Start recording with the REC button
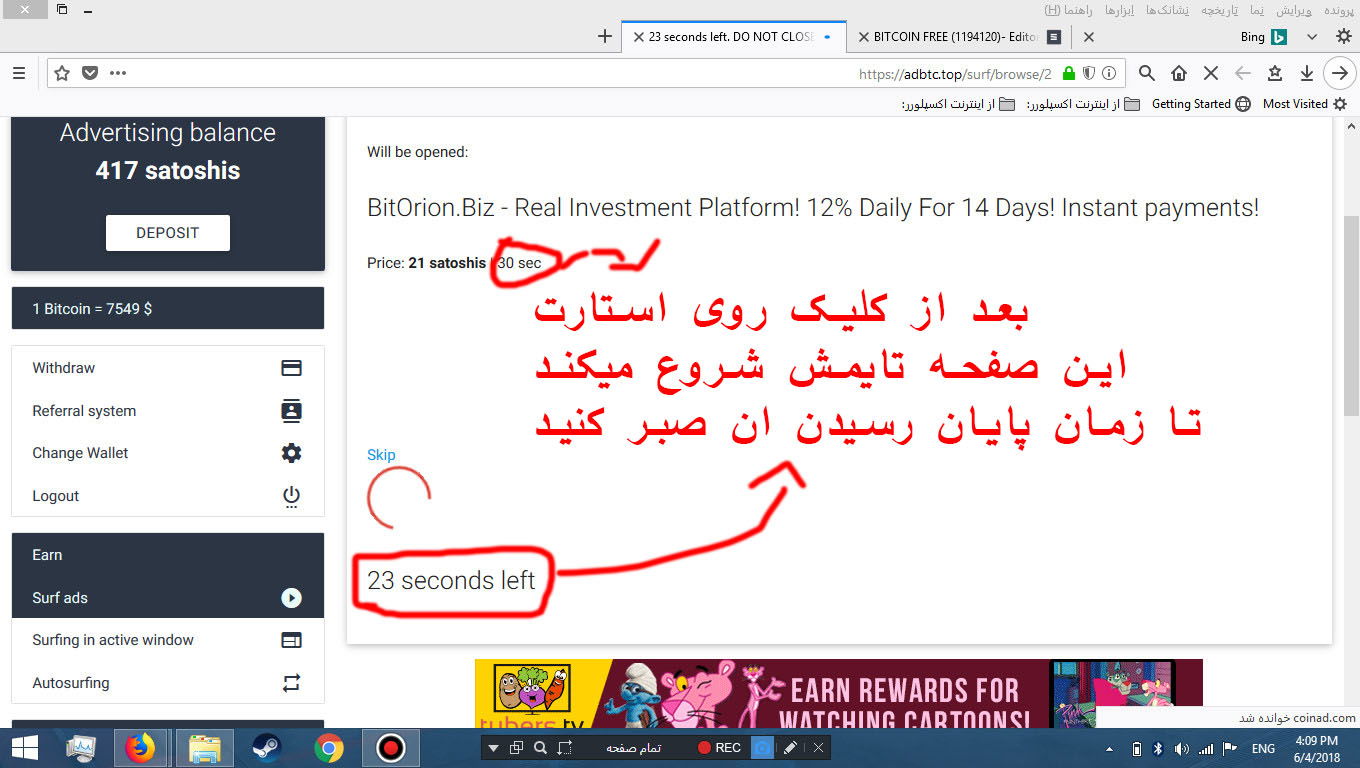Viewport: 1360px width, 768px height. (719, 747)
